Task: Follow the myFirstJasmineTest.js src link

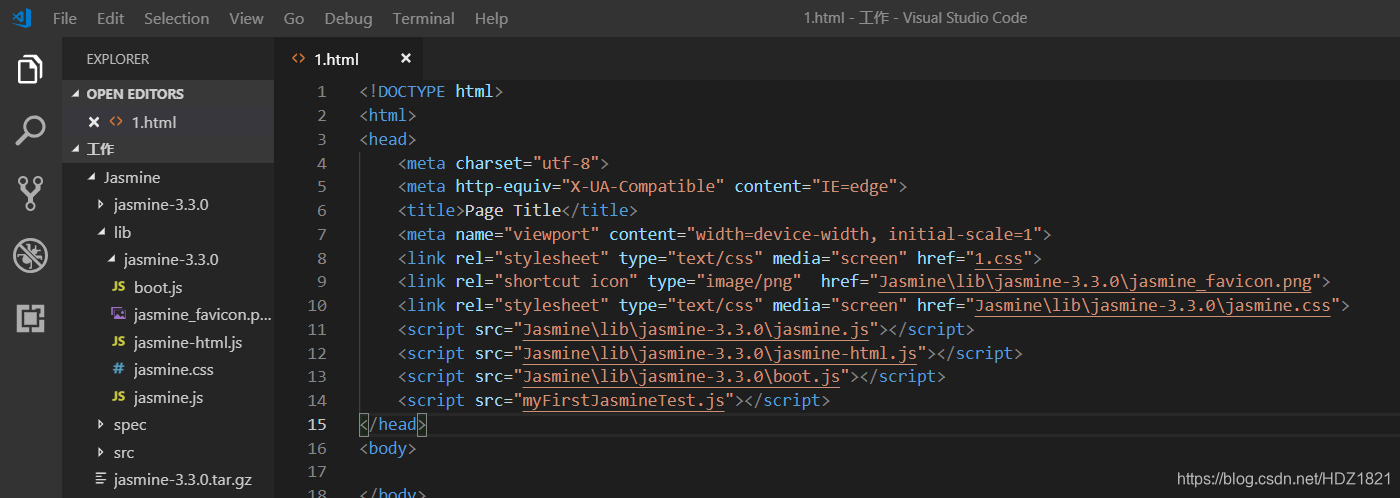Action: pos(625,401)
